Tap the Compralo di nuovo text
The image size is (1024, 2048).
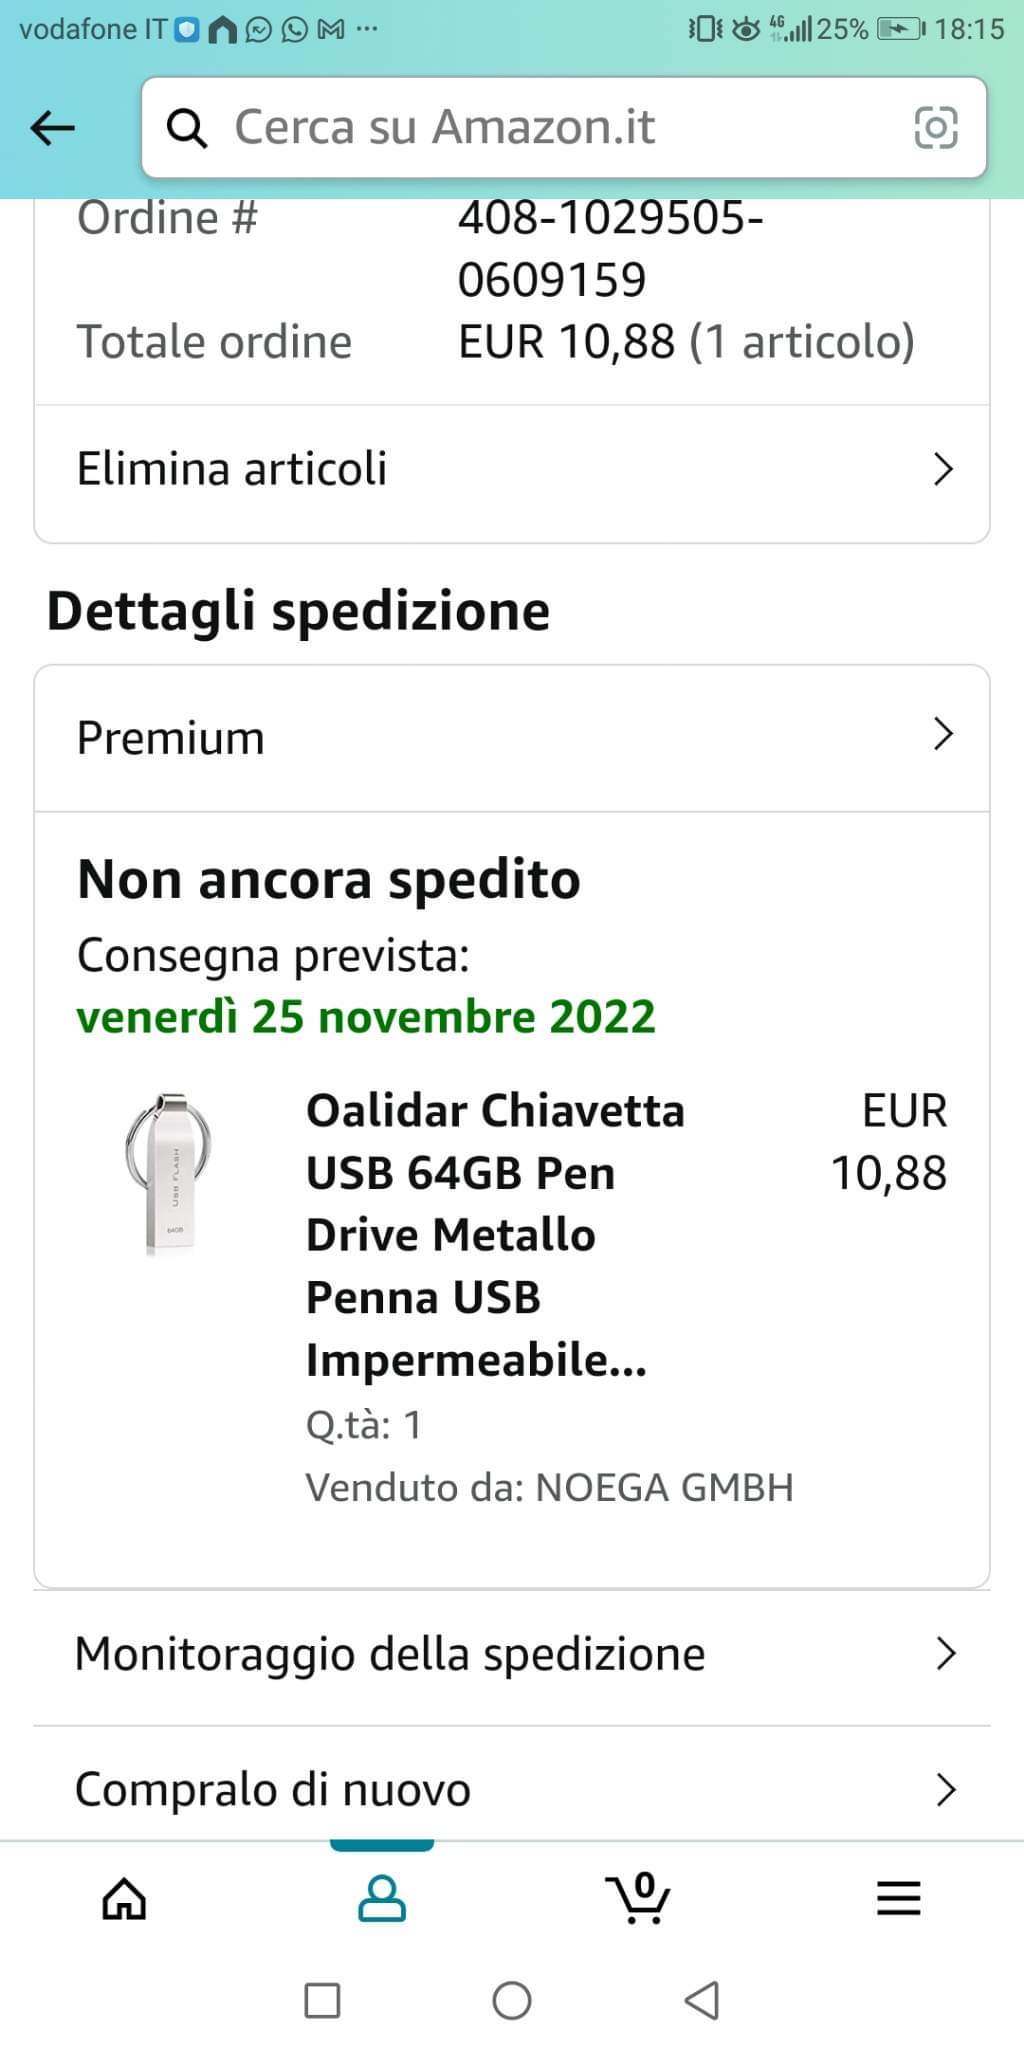(x=272, y=1789)
